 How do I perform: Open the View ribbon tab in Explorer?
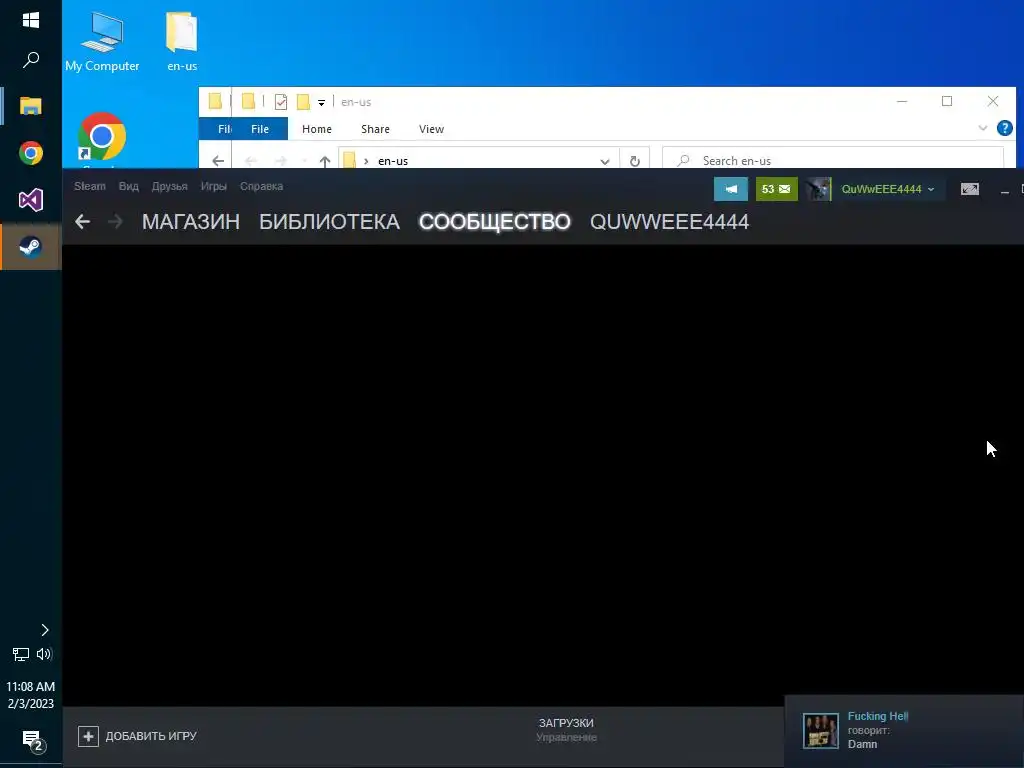coord(432,129)
